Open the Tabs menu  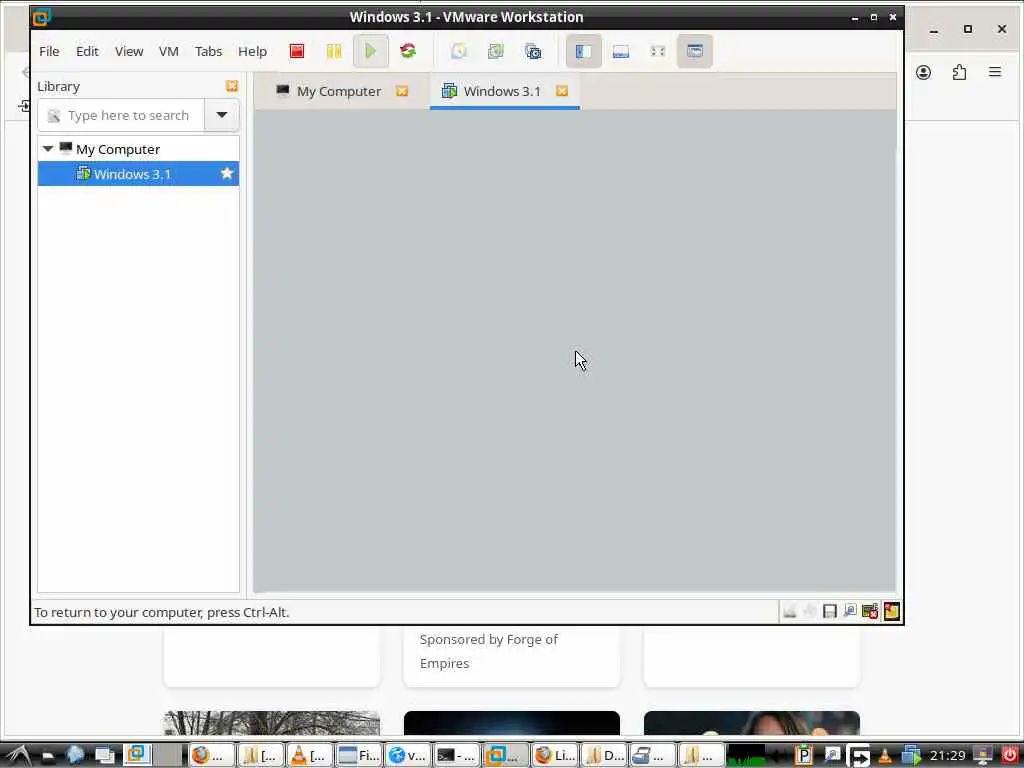point(208,51)
